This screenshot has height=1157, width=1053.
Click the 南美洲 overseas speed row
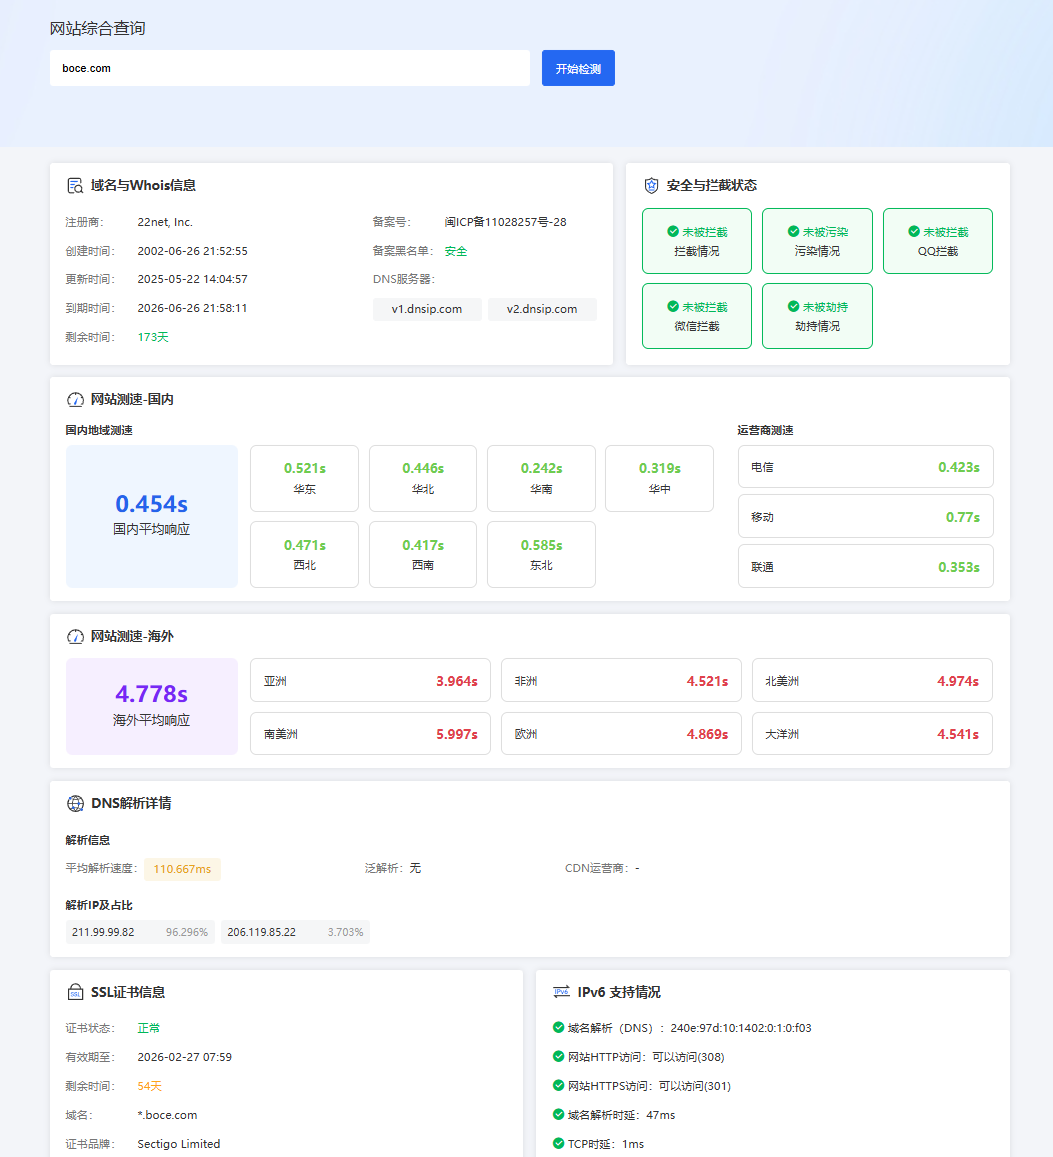[370, 734]
